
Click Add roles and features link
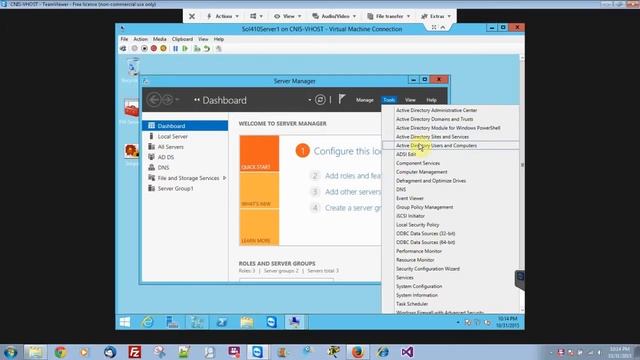click(x=353, y=176)
